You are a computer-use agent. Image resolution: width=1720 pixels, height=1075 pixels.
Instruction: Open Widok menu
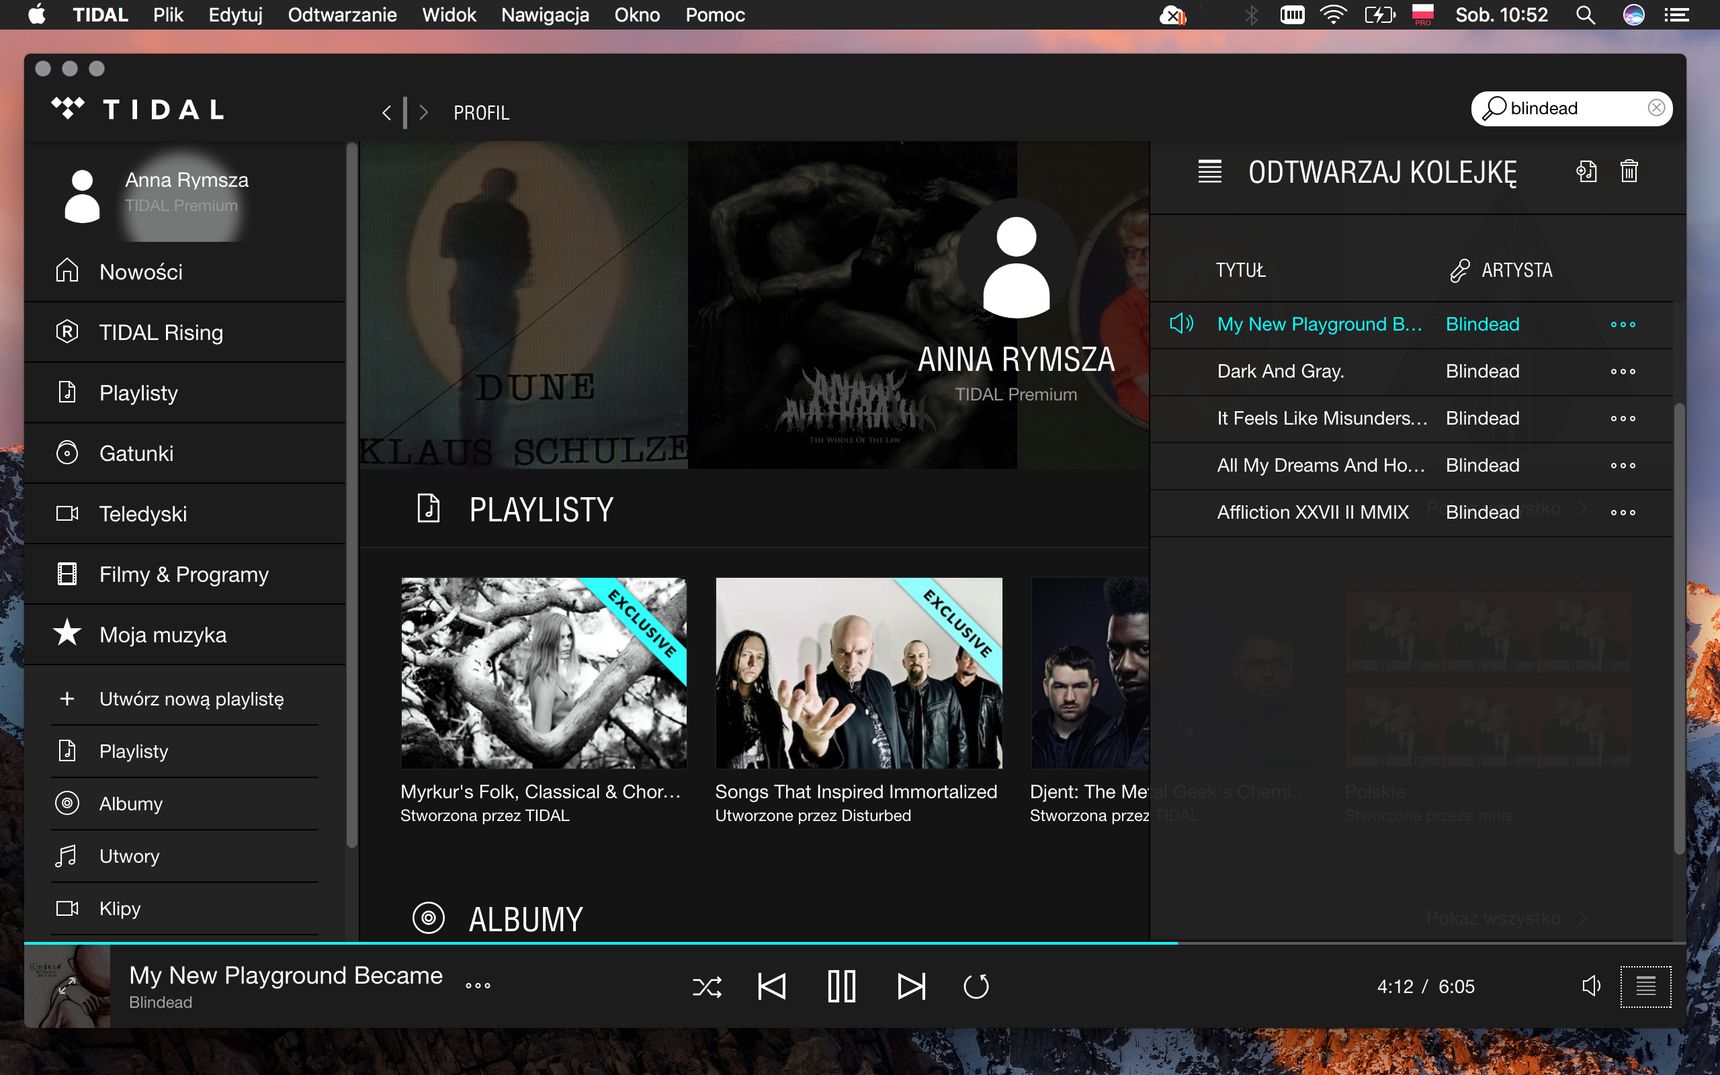tap(449, 15)
